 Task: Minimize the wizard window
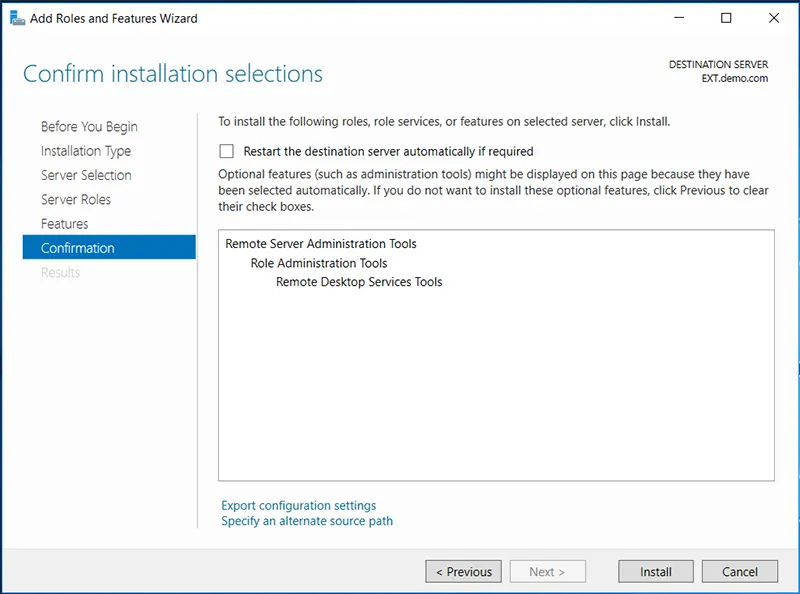tap(679, 18)
